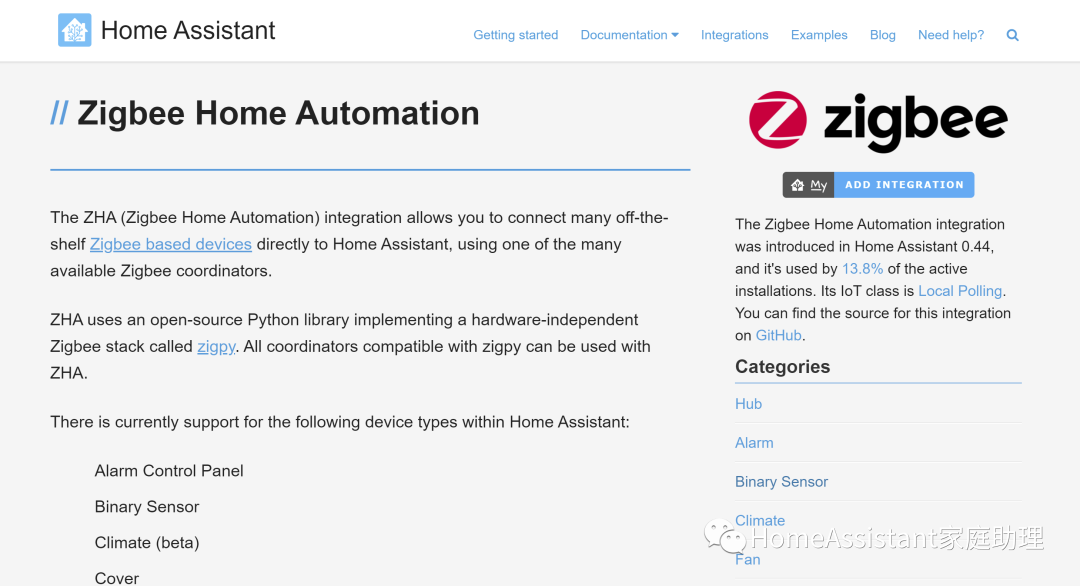This screenshot has height=586, width=1080.
Task: Select the Hub category
Action: pos(748,404)
